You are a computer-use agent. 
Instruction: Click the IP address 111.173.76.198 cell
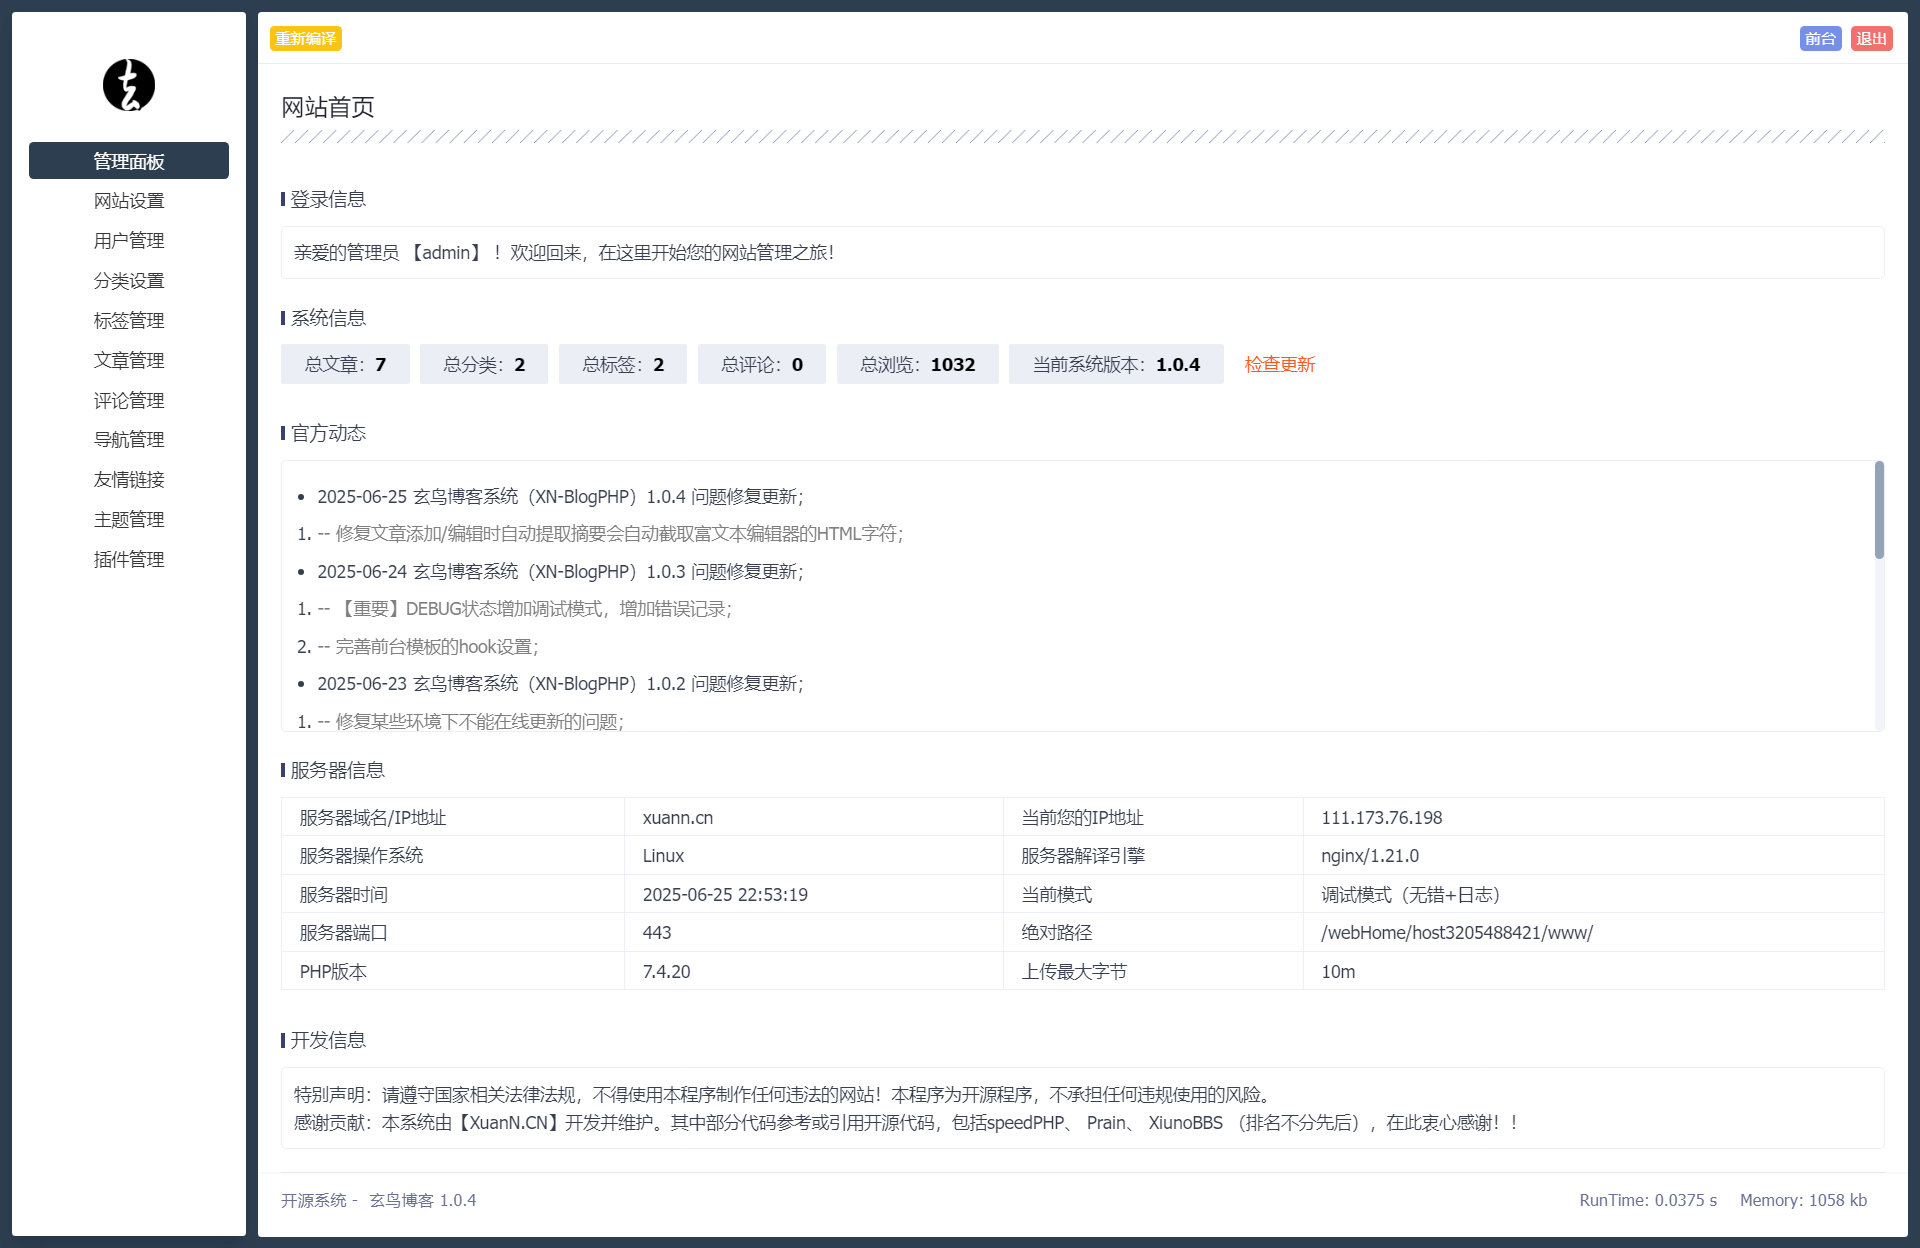(x=1594, y=817)
